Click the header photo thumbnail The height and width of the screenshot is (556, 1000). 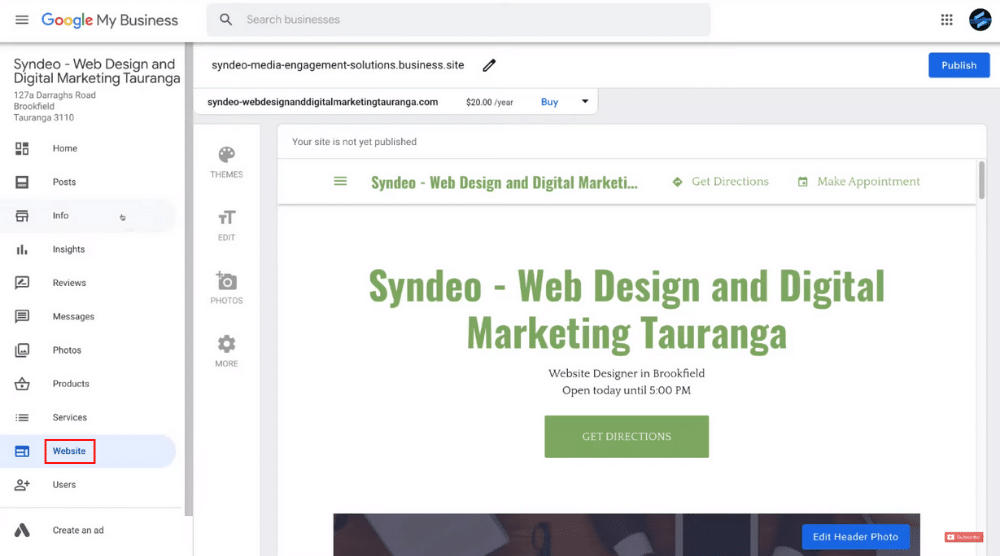(626, 535)
